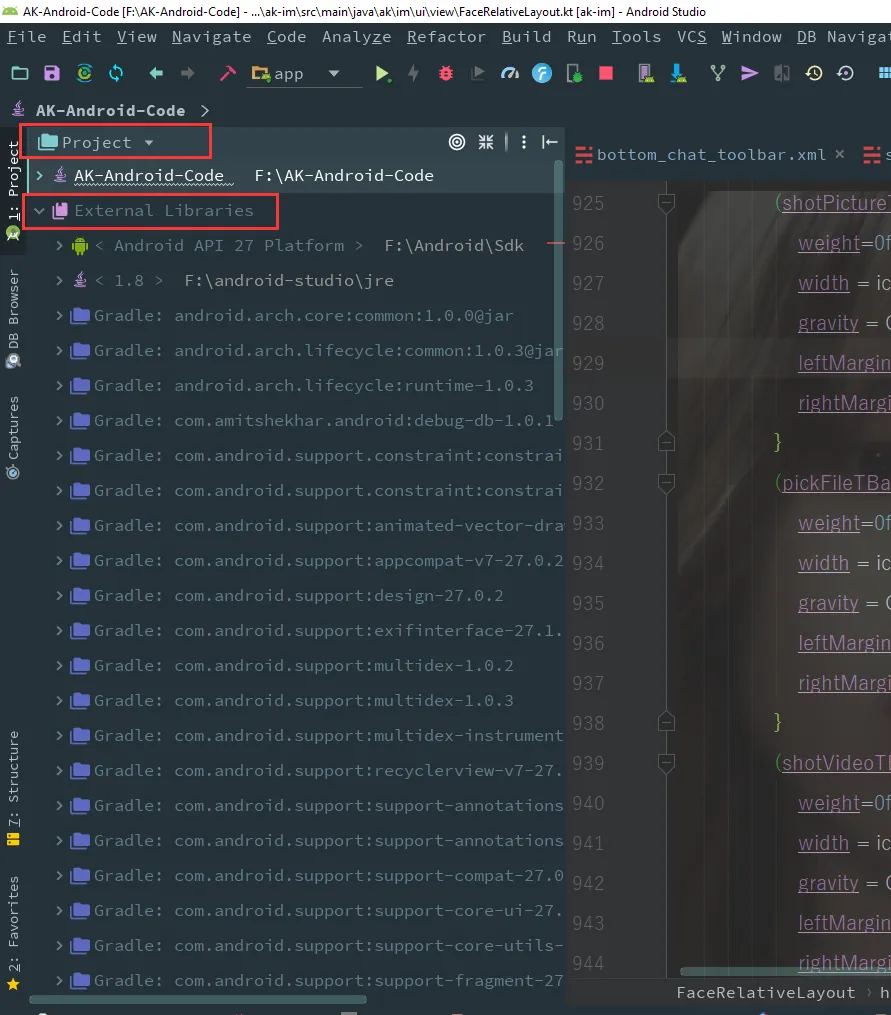
Task: Open SDK Manager download icon
Action: click(x=678, y=73)
